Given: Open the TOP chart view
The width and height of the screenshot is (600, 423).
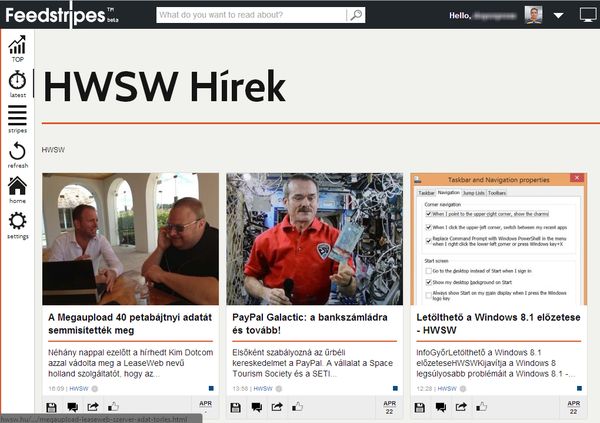Looking at the screenshot, I should click(17, 48).
